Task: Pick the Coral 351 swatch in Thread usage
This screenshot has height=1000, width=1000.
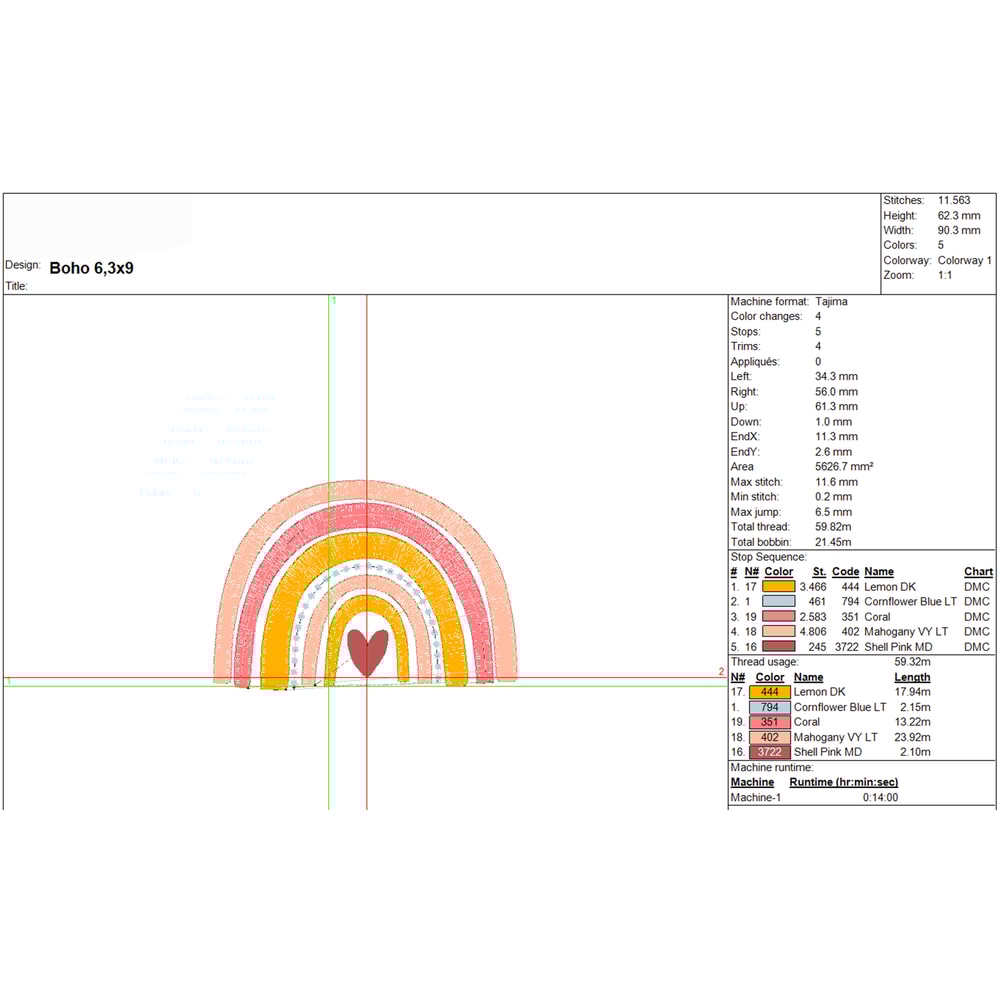Action: [x=769, y=722]
